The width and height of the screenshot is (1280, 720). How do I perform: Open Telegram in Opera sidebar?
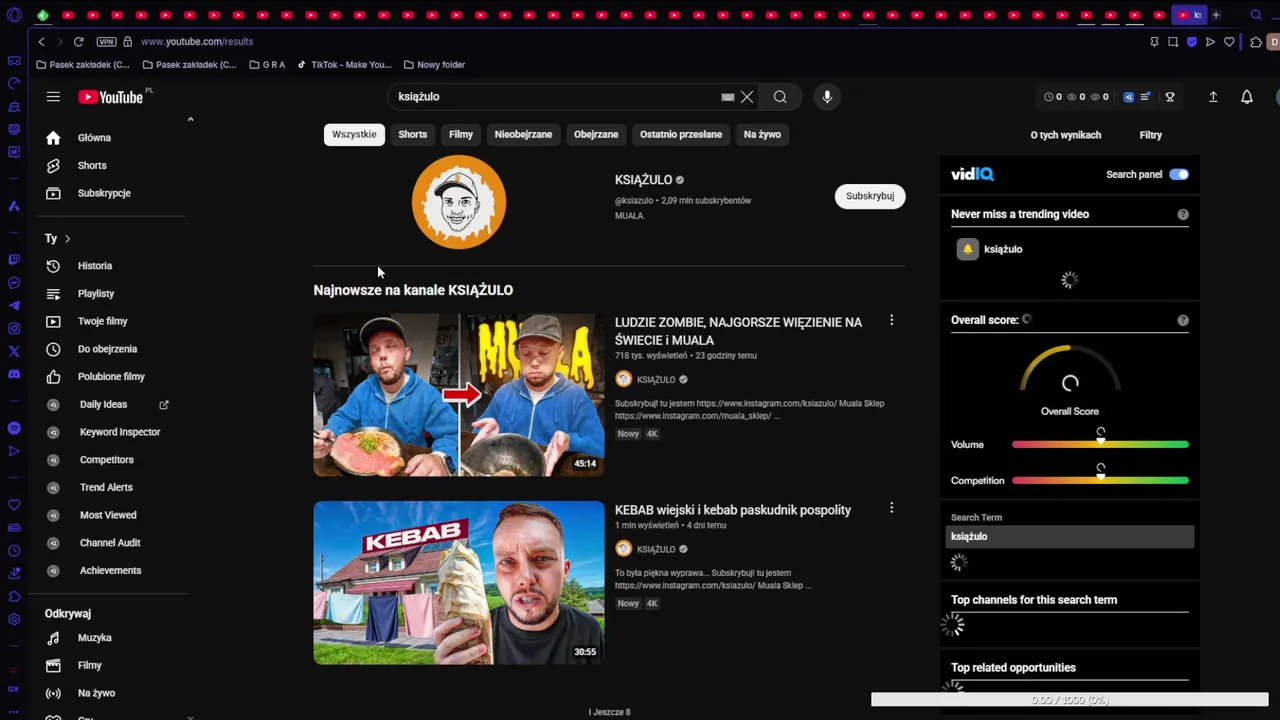(14, 306)
